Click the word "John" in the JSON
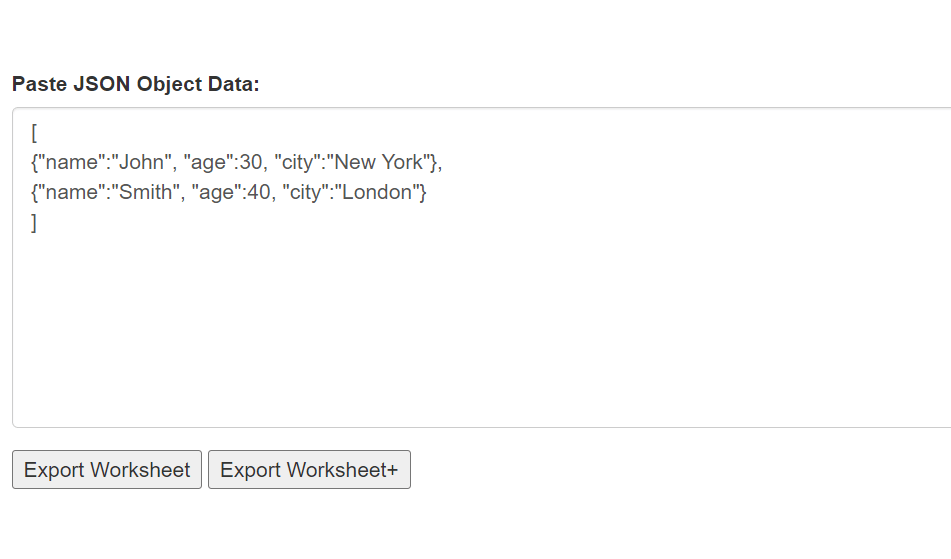 (141, 162)
